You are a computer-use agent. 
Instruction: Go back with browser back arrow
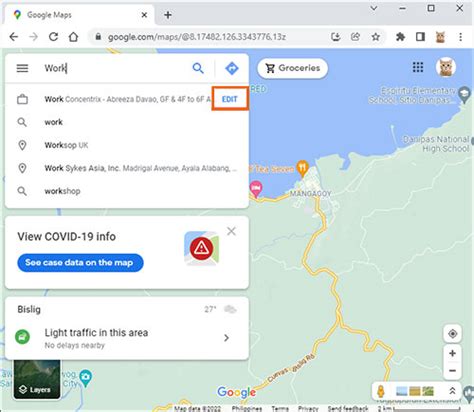point(14,37)
